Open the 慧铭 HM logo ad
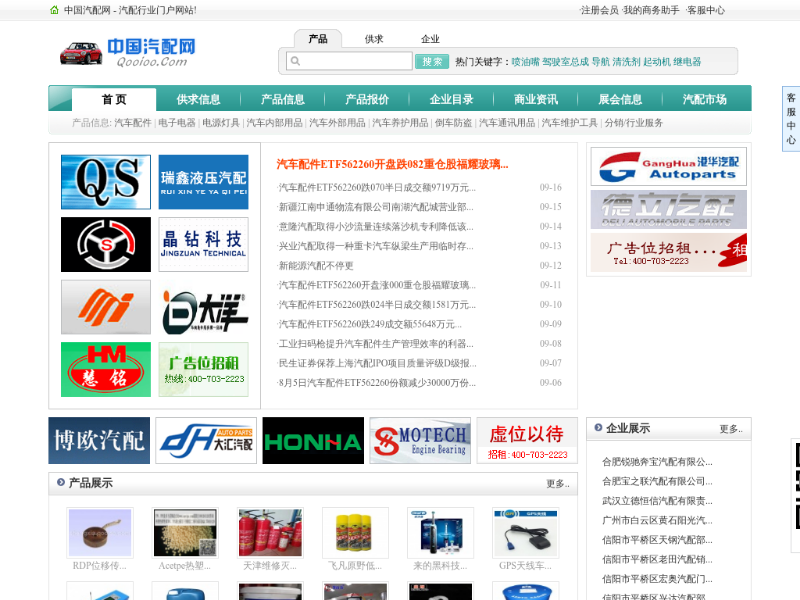This screenshot has width=800, height=600. pos(105,369)
